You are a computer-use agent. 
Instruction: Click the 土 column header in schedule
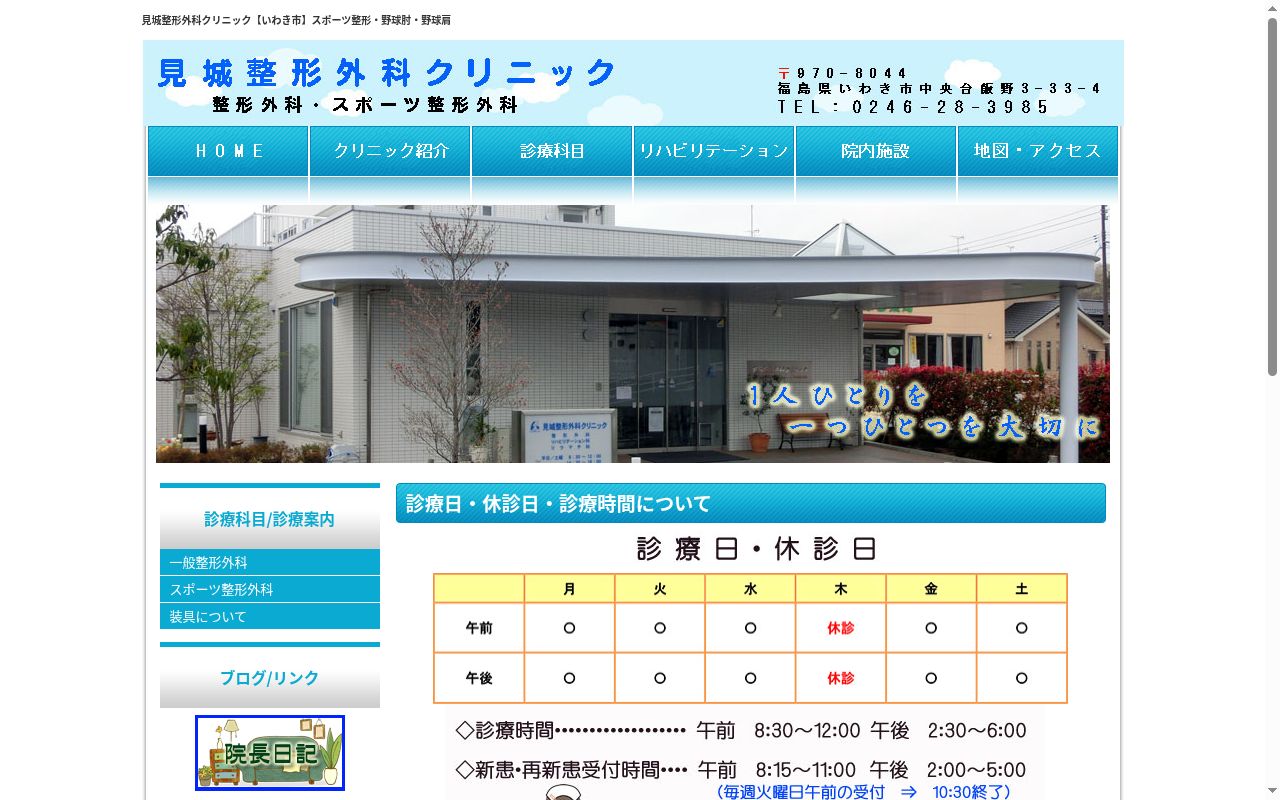(x=1022, y=589)
